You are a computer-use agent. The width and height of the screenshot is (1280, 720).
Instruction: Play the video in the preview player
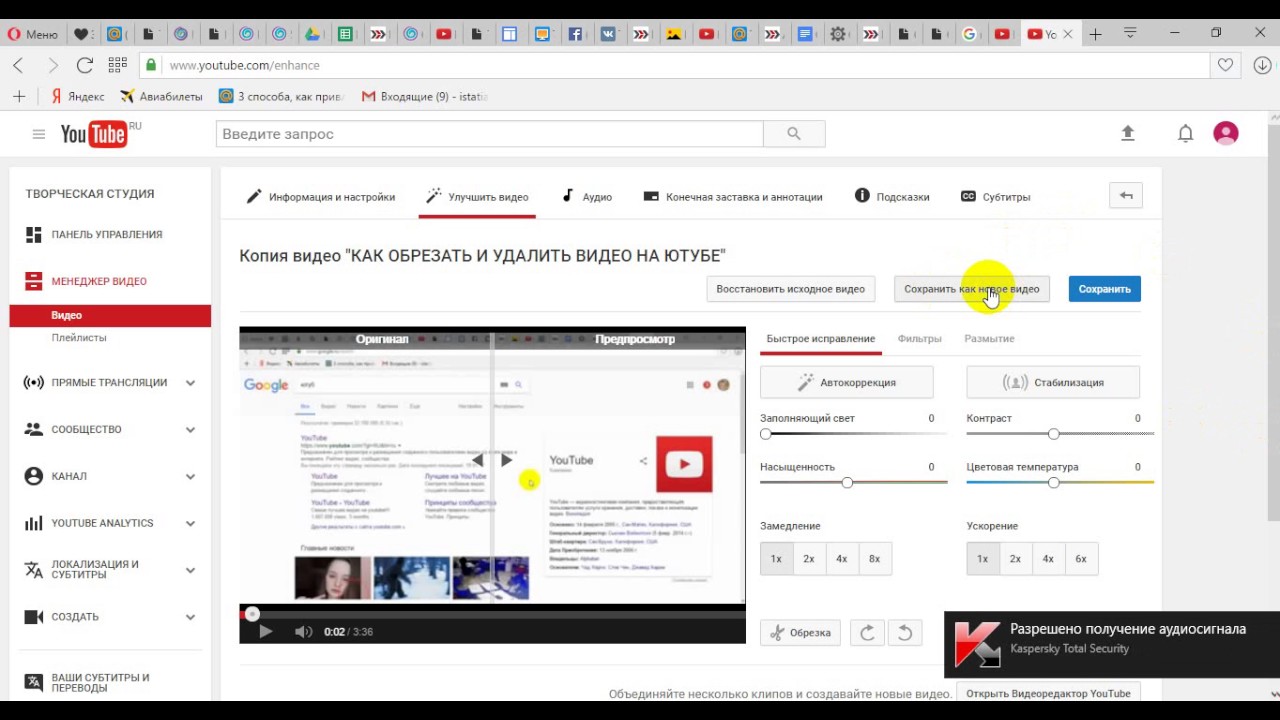265,631
